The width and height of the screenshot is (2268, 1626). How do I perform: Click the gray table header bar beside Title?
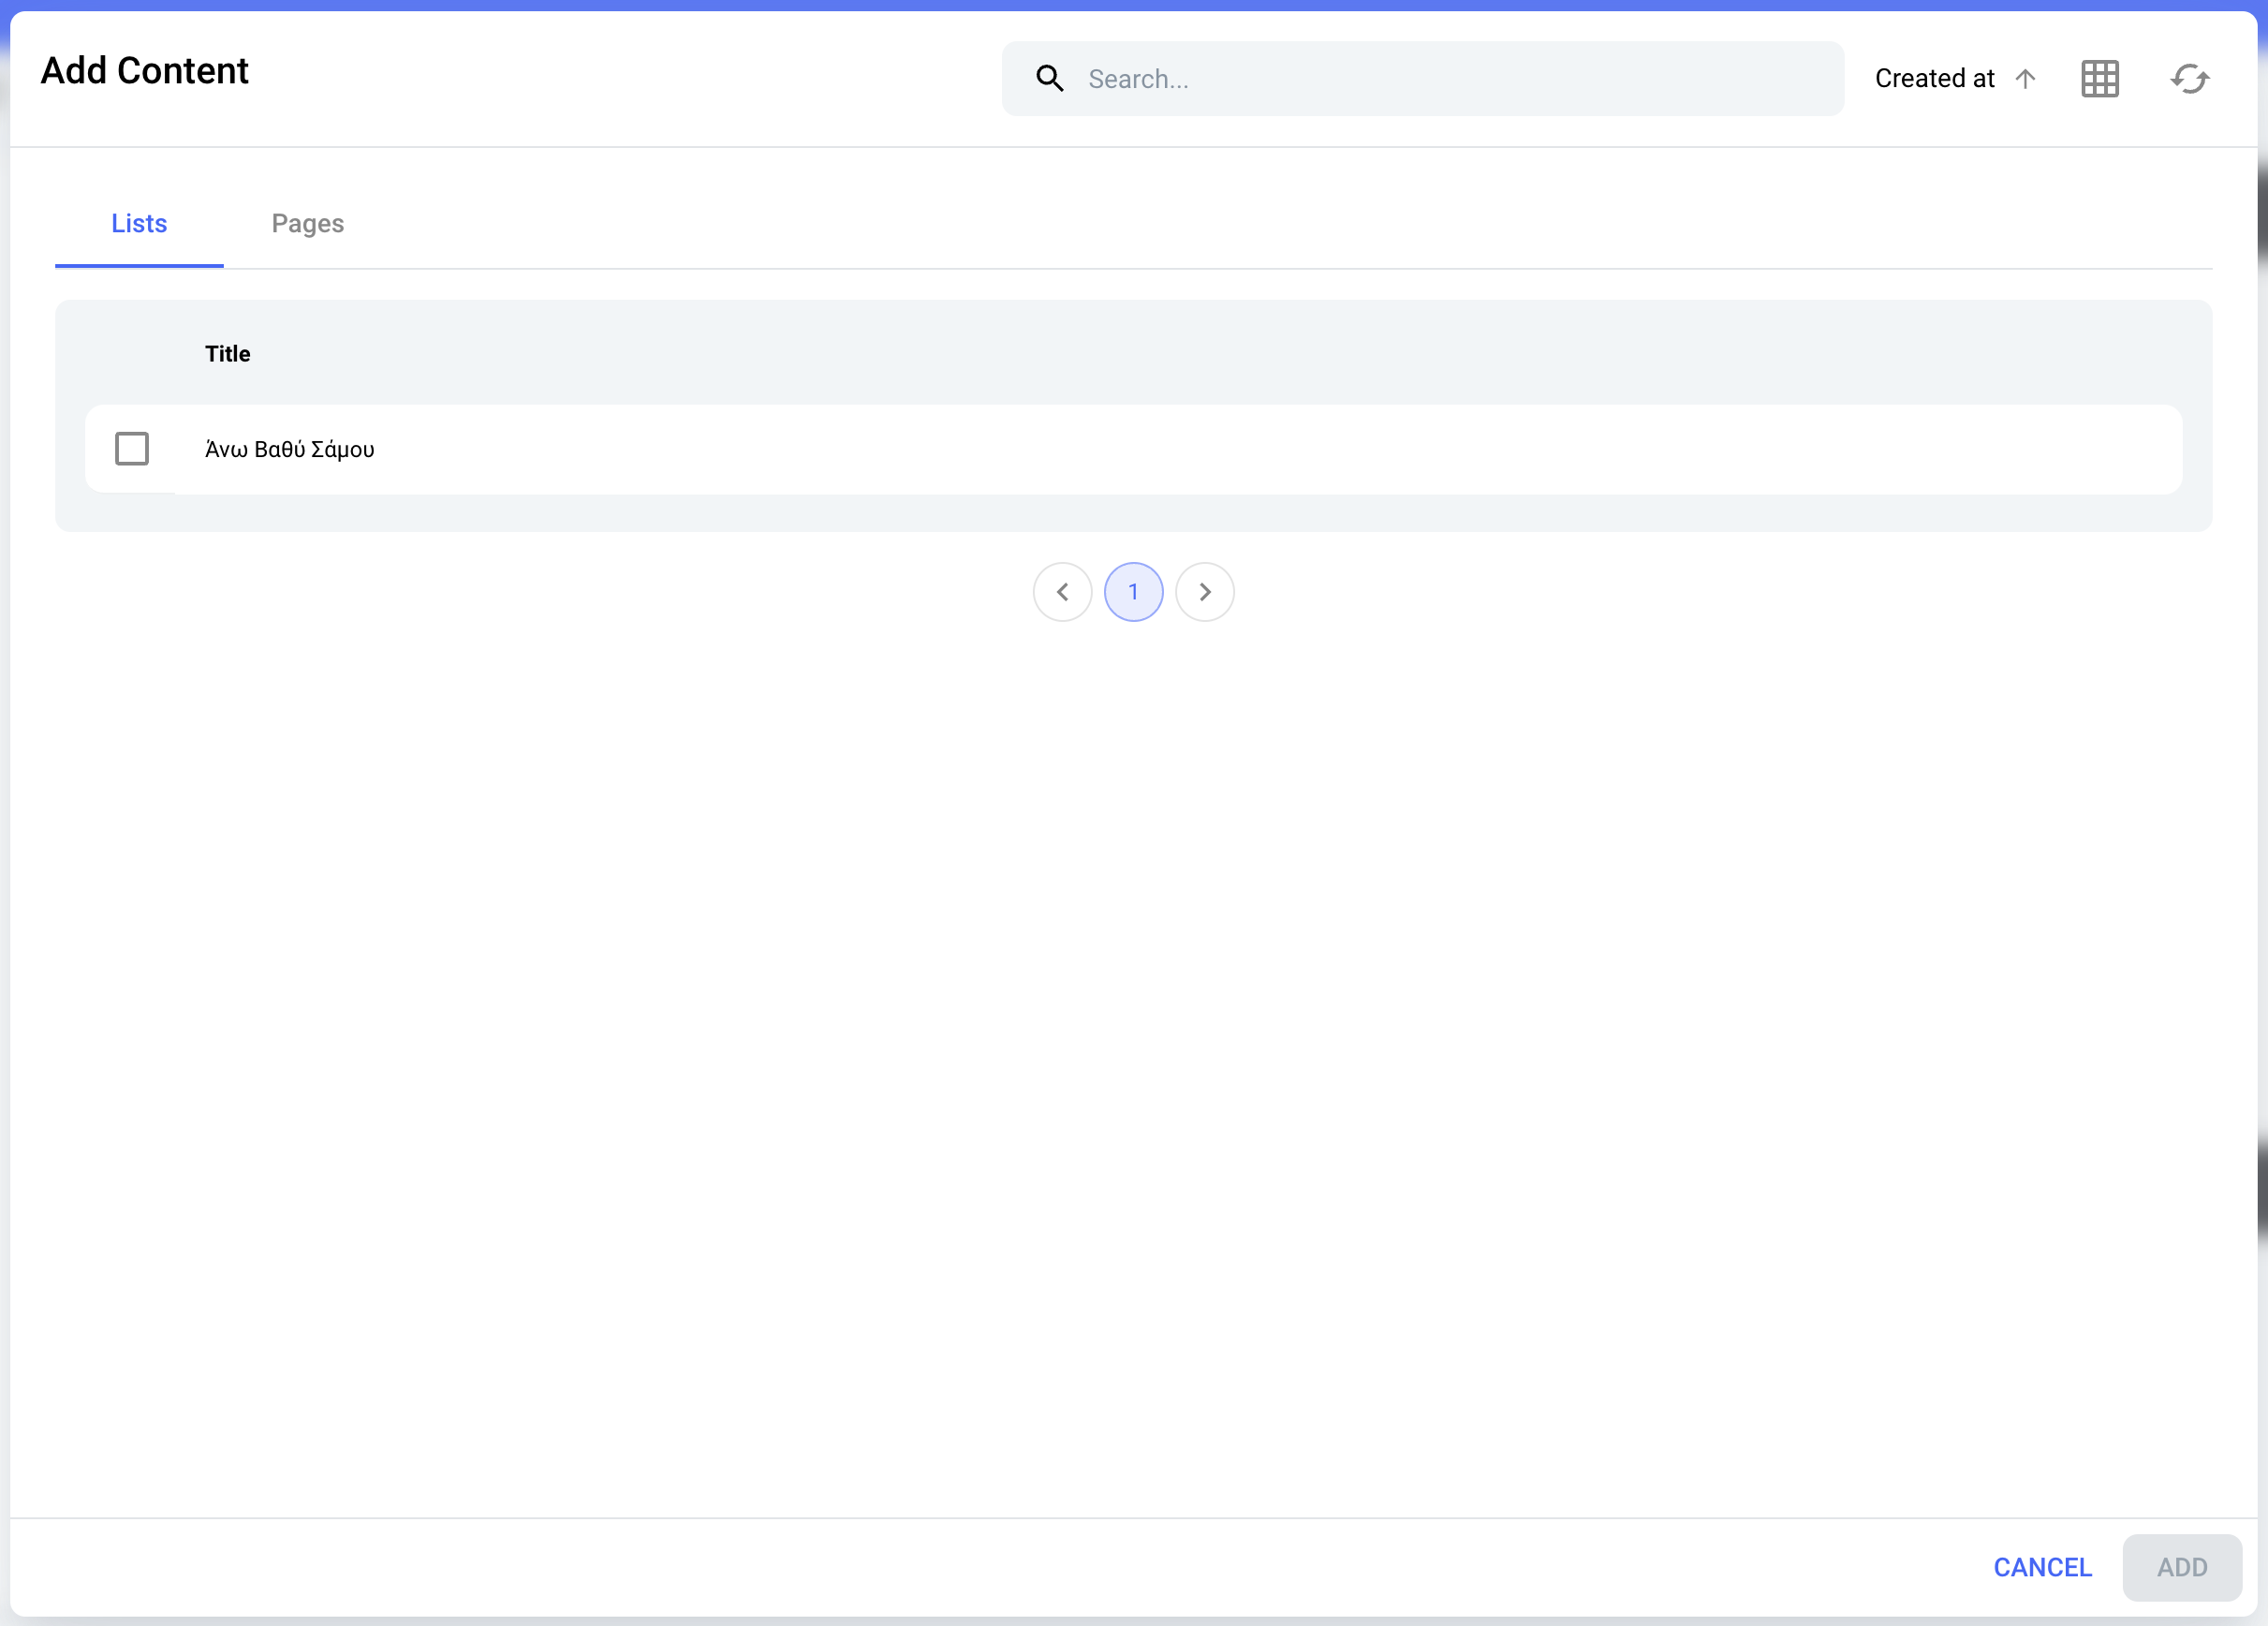[1200, 354]
